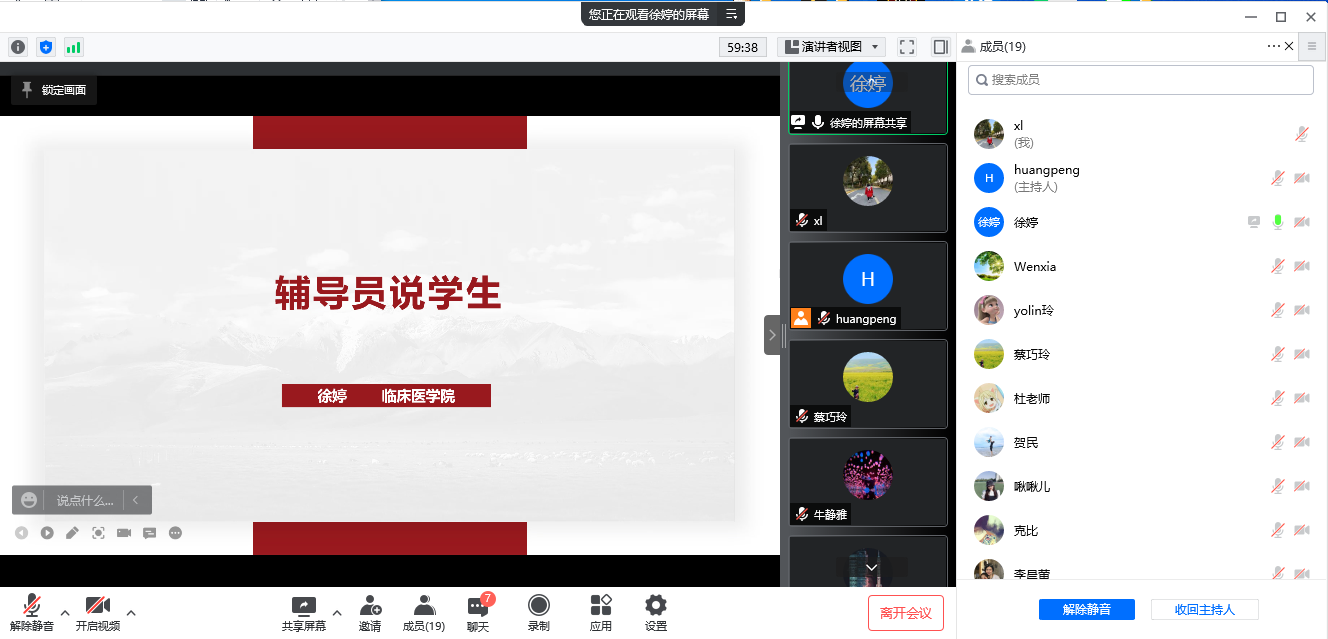The height and width of the screenshot is (639, 1328).
Task: Open the 演讲者视图 view dropdown
Action: 831,47
